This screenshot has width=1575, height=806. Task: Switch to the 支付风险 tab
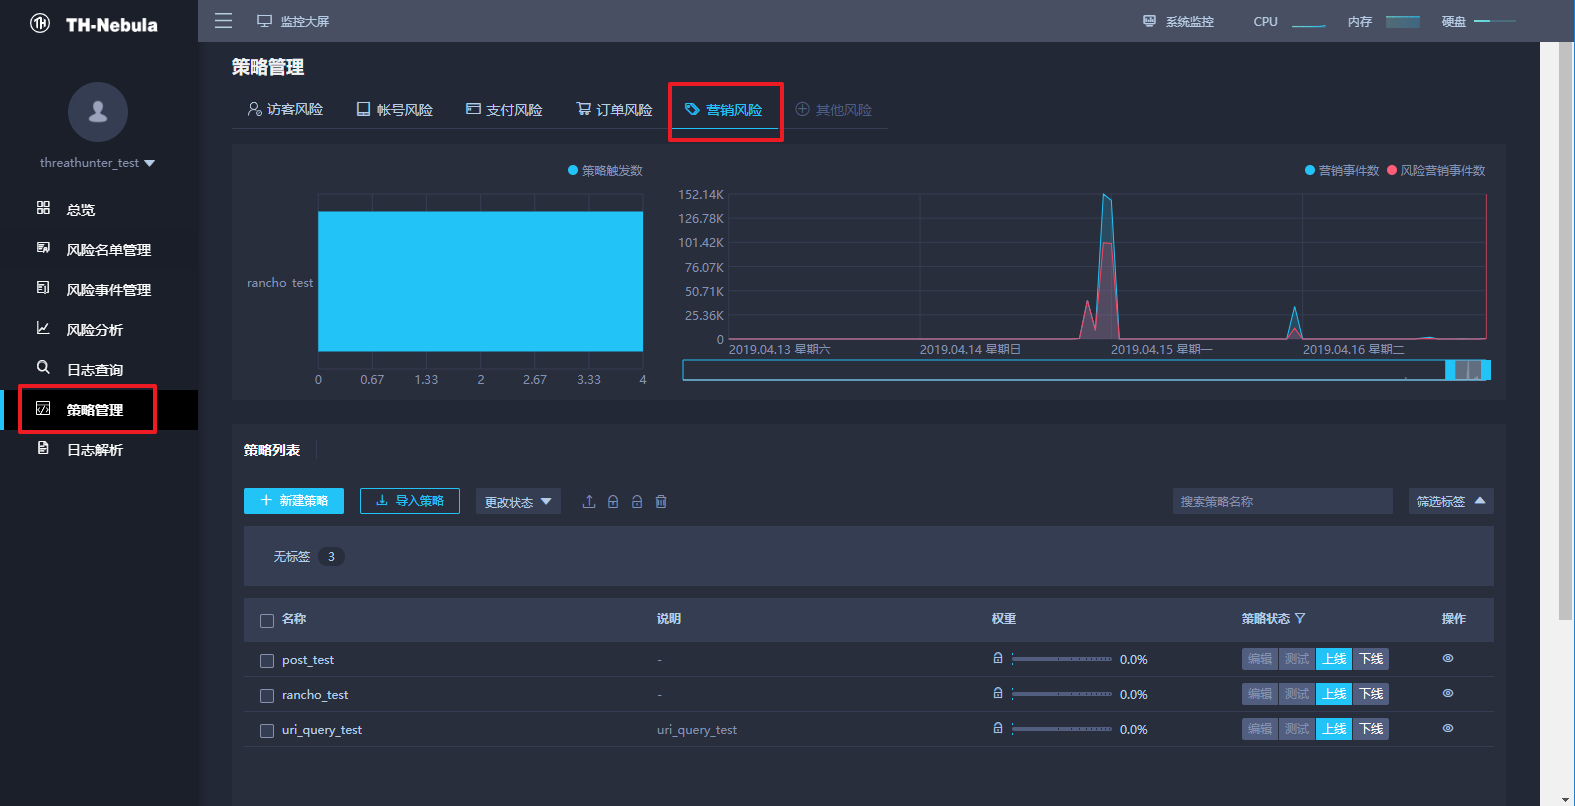[504, 109]
